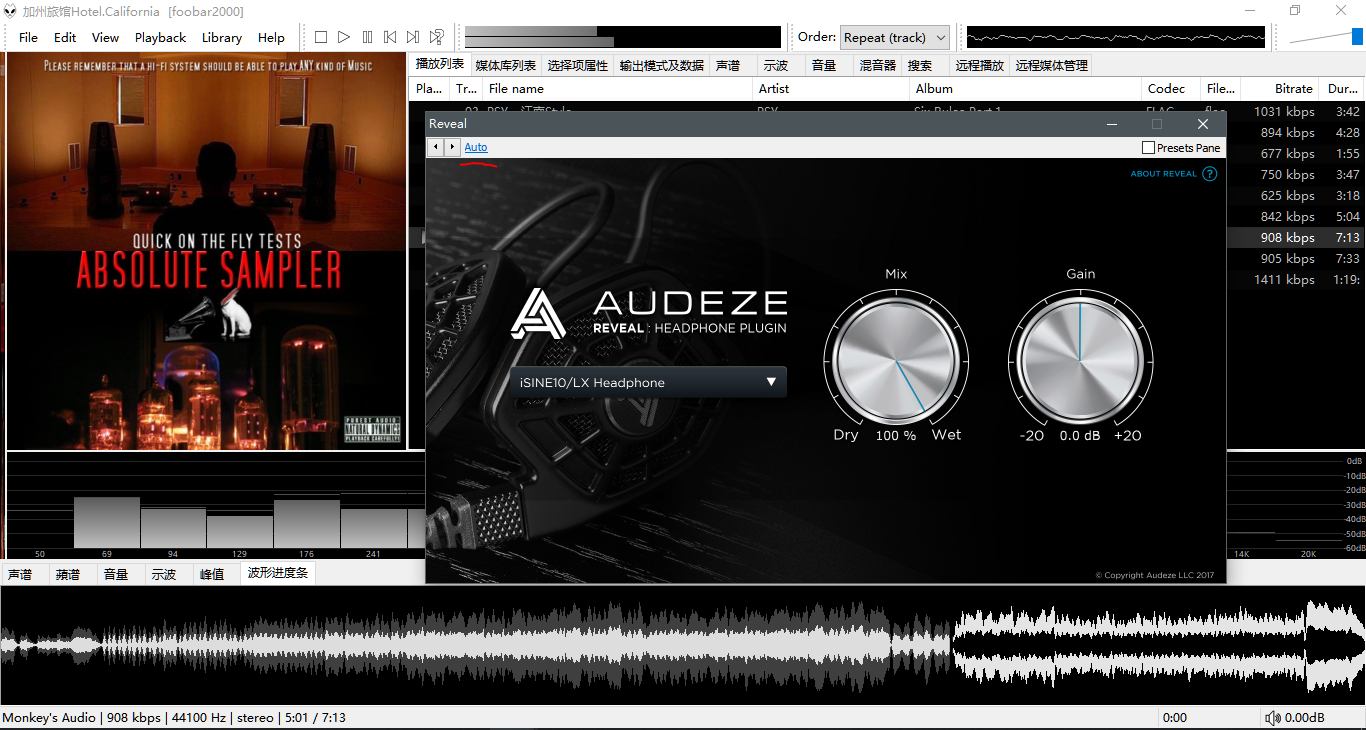The width and height of the screenshot is (1366, 730).
Task: Expand the iSINE10/LX Headphone selector
Action: [x=648, y=382]
